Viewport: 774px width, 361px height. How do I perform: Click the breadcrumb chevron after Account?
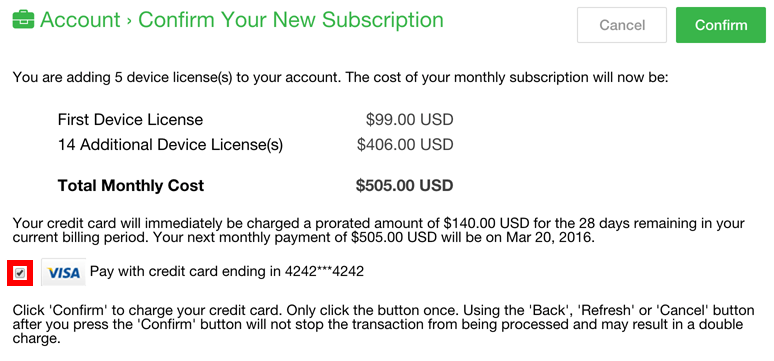tap(129, 21)
